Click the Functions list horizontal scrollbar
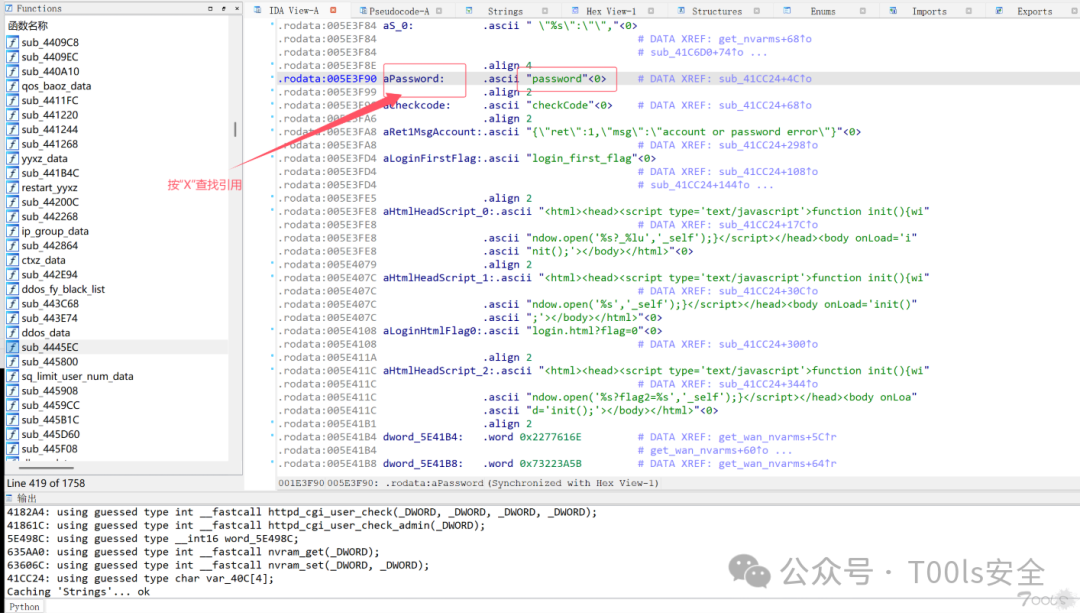 [46, 468]
